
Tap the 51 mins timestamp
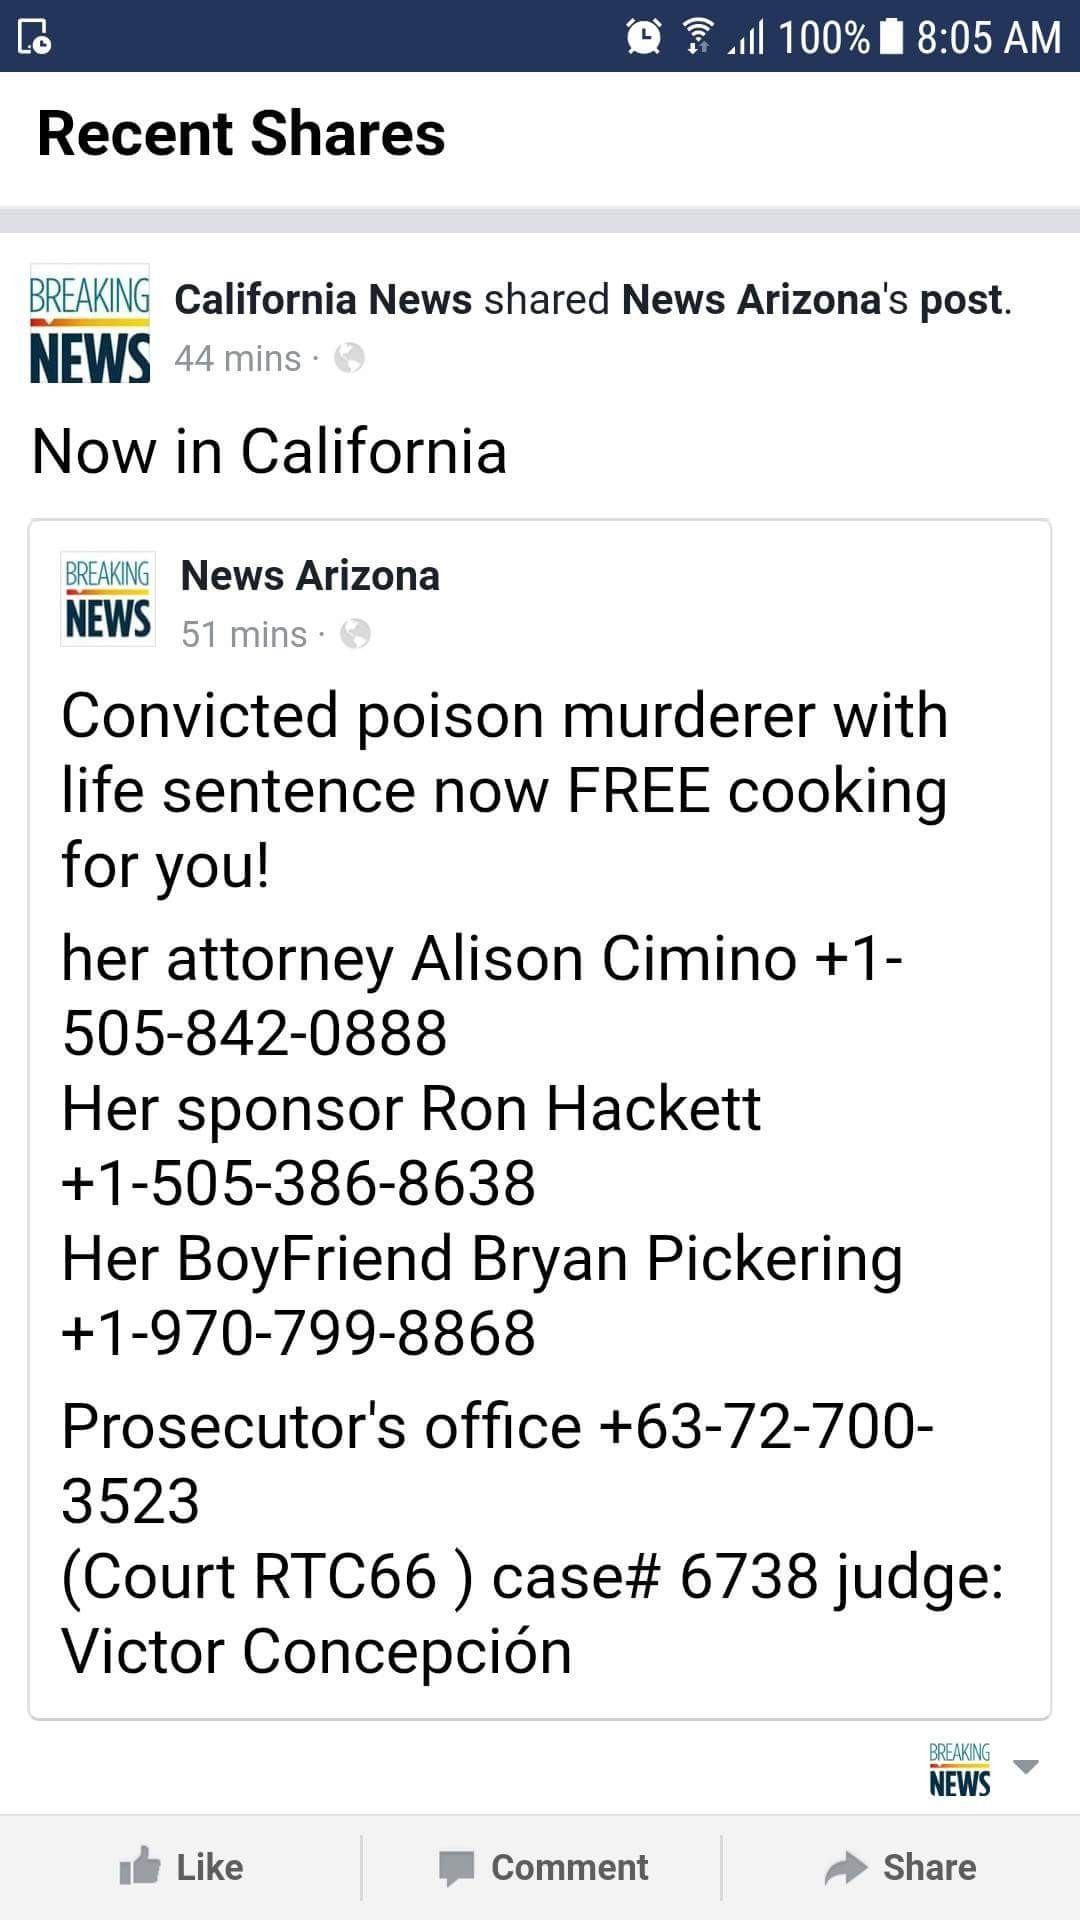pyautogui.click(x=244, y=634)
